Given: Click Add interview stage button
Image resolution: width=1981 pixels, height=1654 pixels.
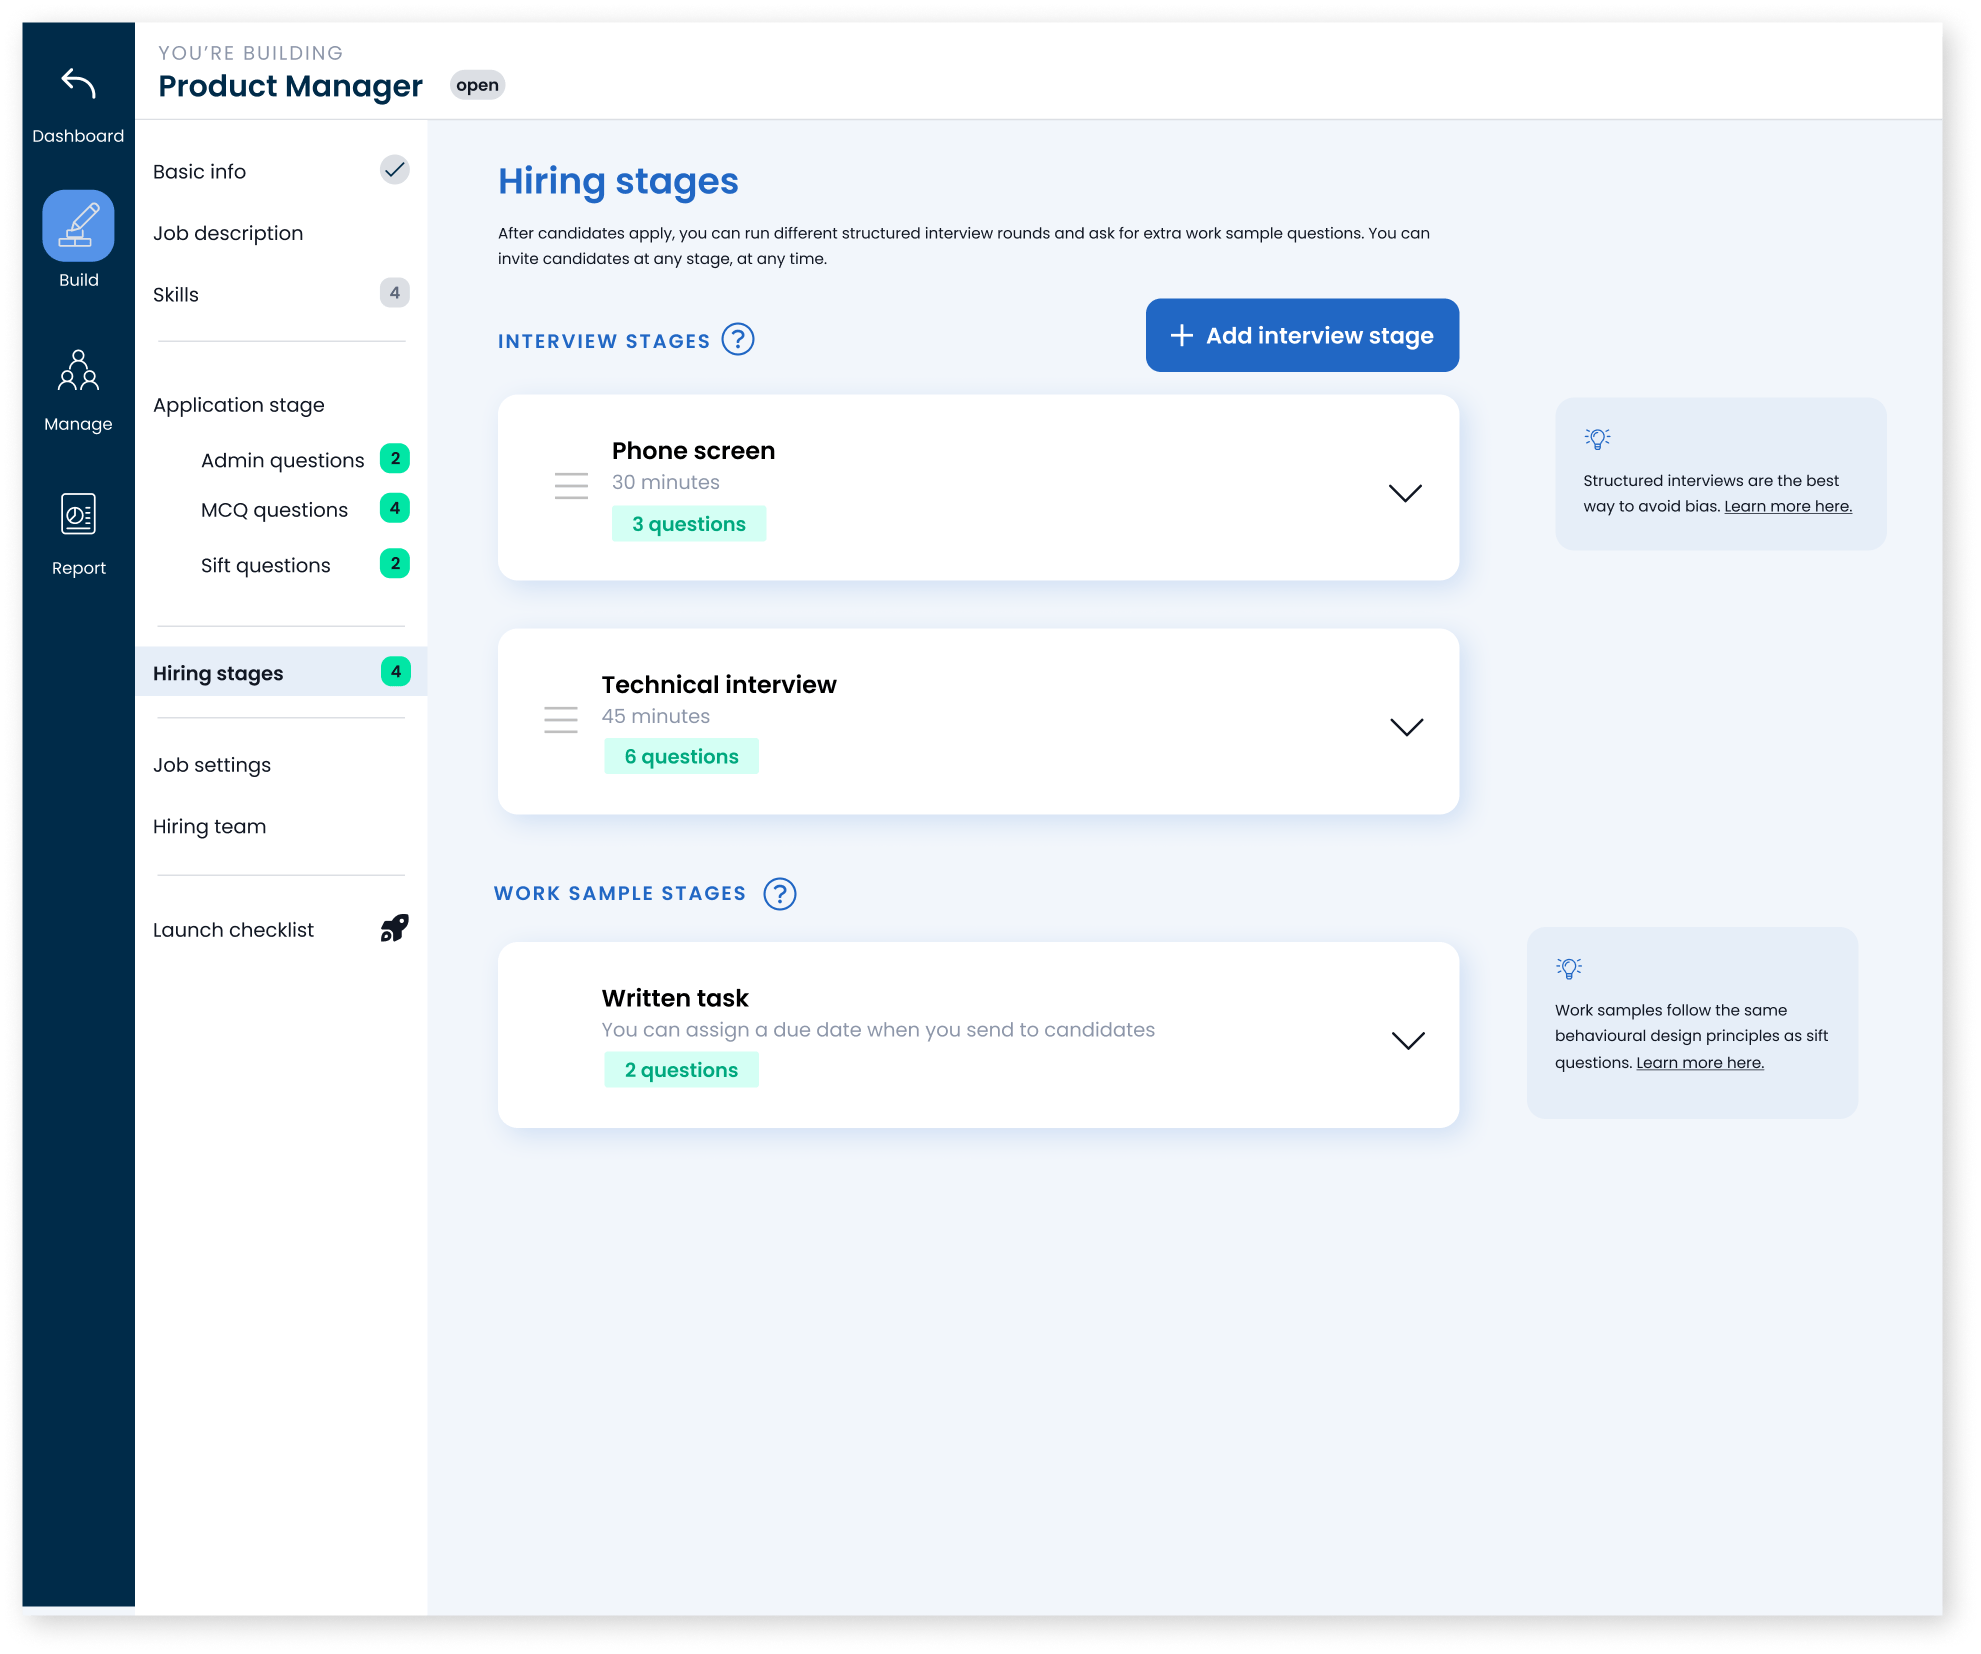Looking at the screenshot, I should pos(1301,335).
